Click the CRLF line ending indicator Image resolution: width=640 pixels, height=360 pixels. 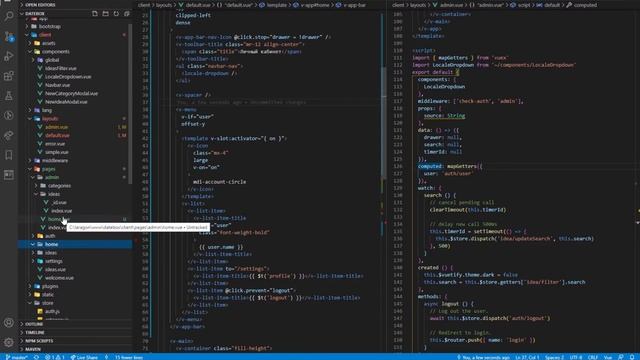(x=593, y=357)
